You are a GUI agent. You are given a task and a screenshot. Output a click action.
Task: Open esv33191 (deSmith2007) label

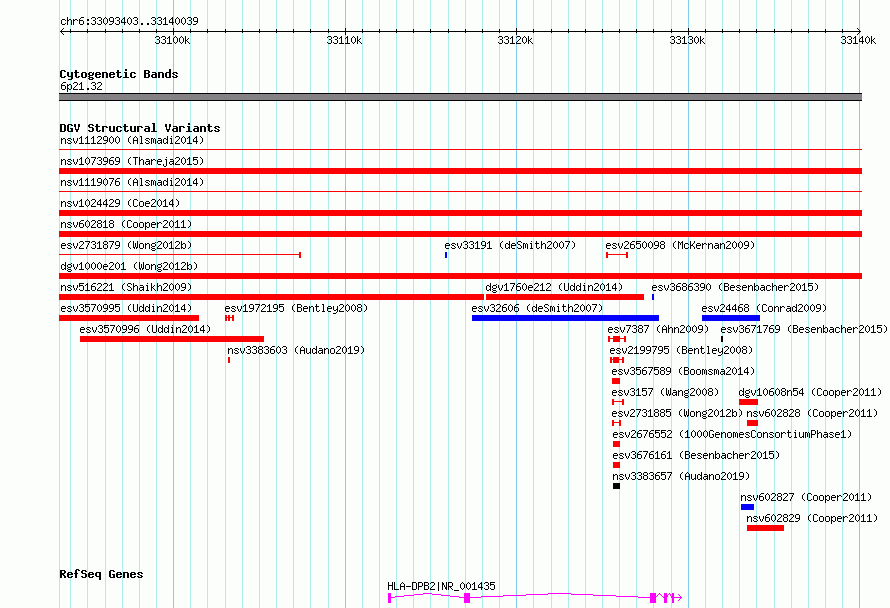[x=510, y=245]
